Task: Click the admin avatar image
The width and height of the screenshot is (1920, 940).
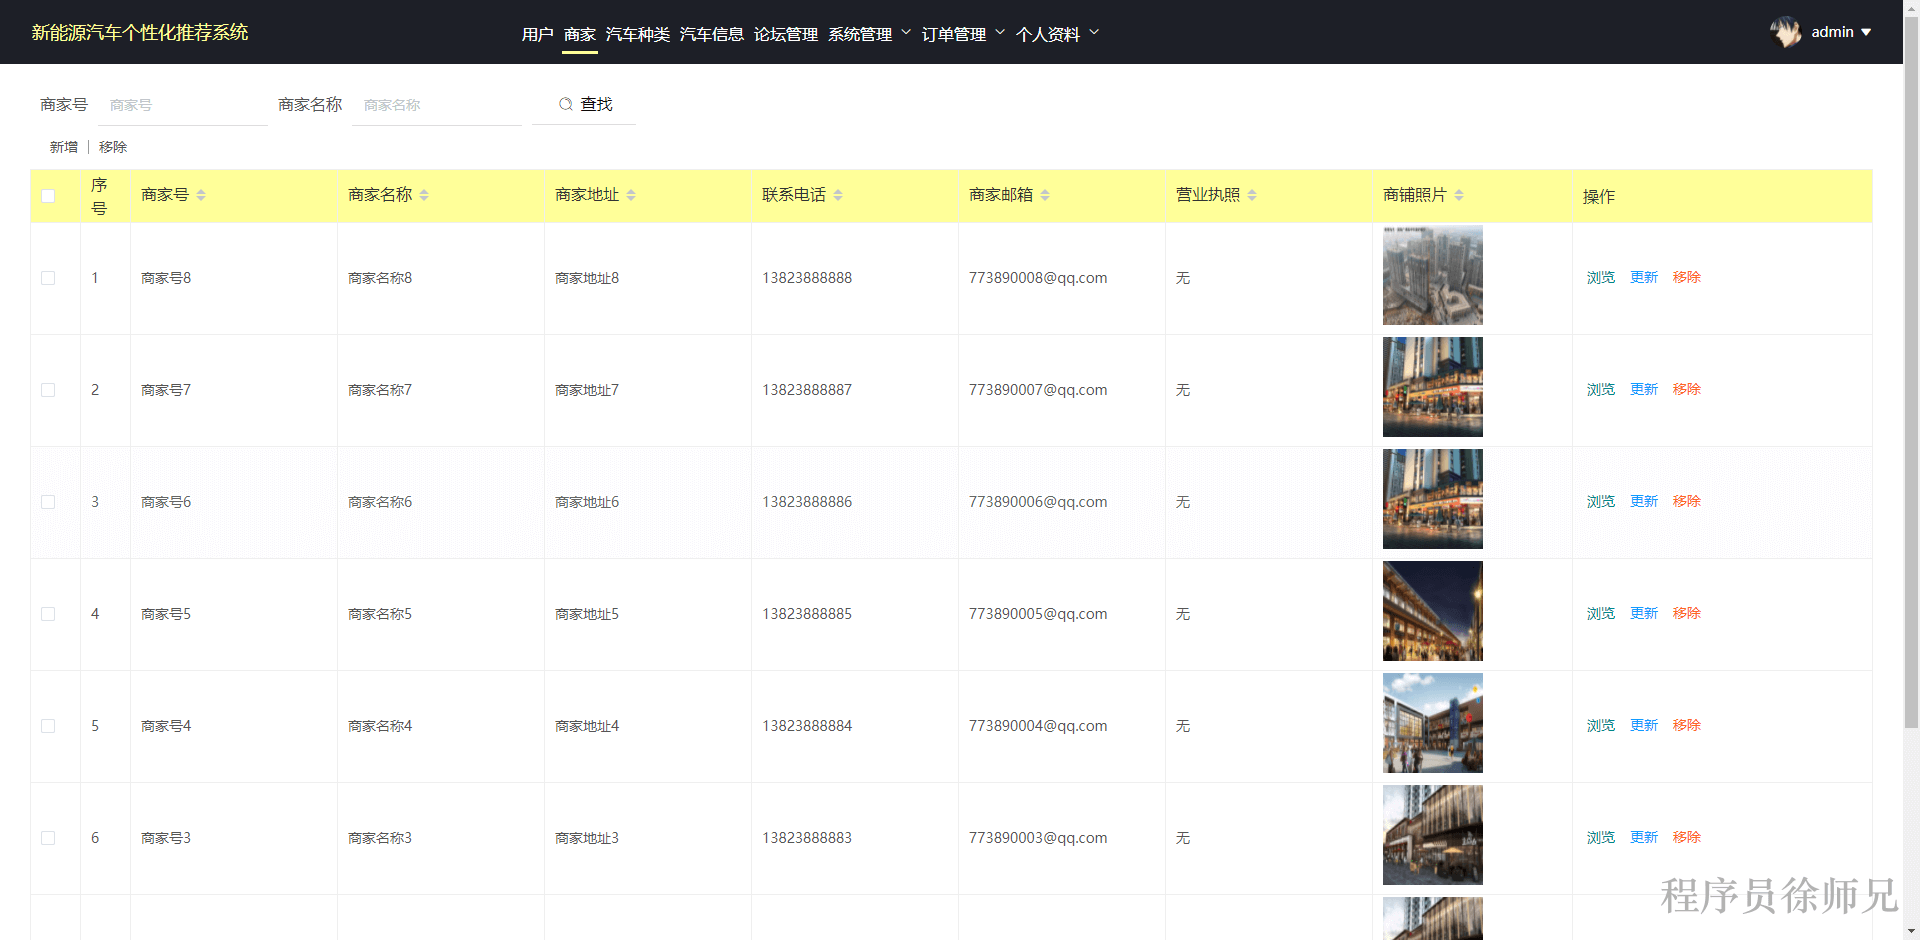Action: click(x=1787, y=31)
